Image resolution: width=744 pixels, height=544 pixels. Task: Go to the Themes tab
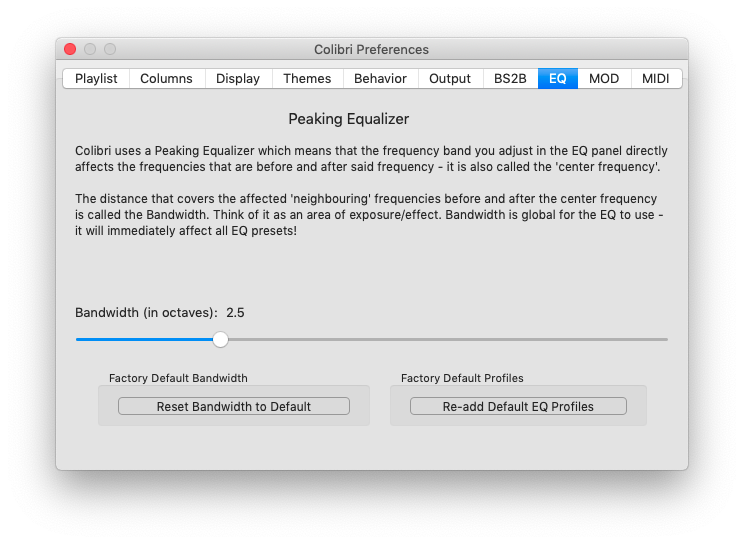click(x=307, y=78)
